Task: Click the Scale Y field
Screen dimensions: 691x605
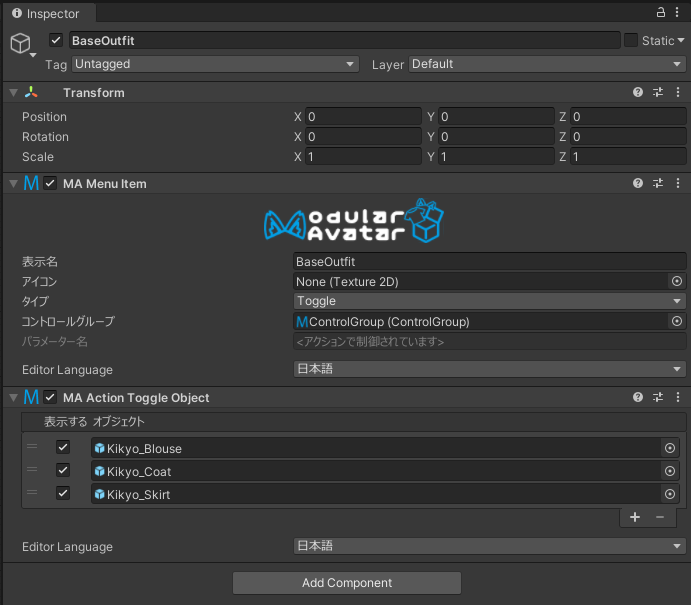Action: point(496,156)
